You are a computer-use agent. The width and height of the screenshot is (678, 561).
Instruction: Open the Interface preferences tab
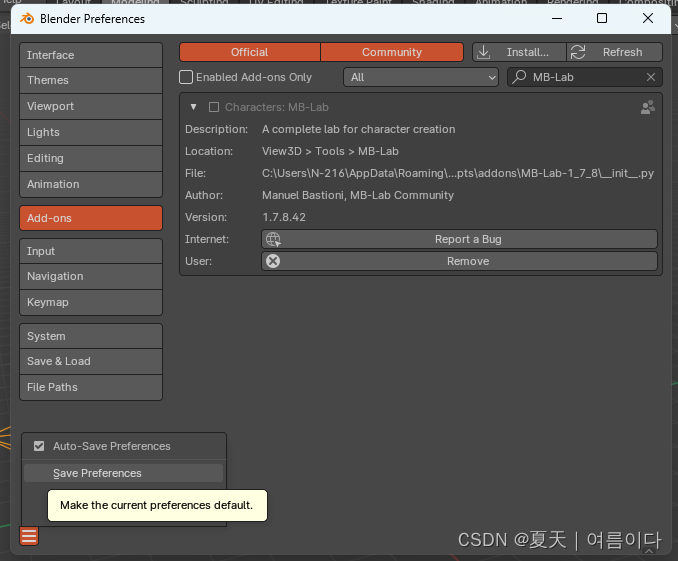91,55
